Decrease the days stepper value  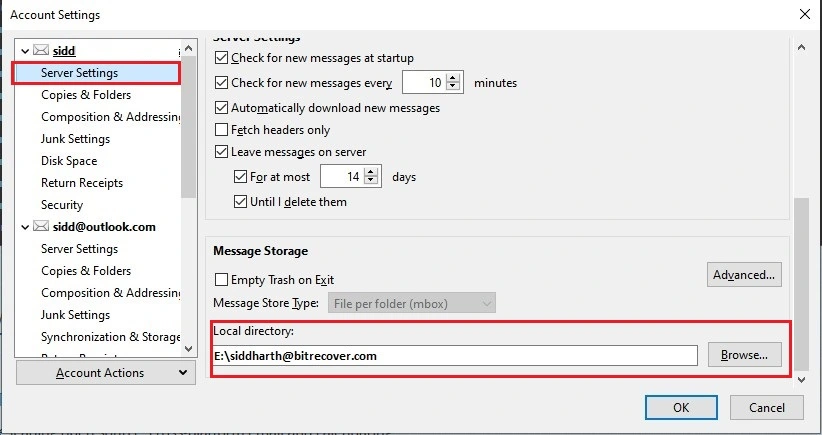372,182
